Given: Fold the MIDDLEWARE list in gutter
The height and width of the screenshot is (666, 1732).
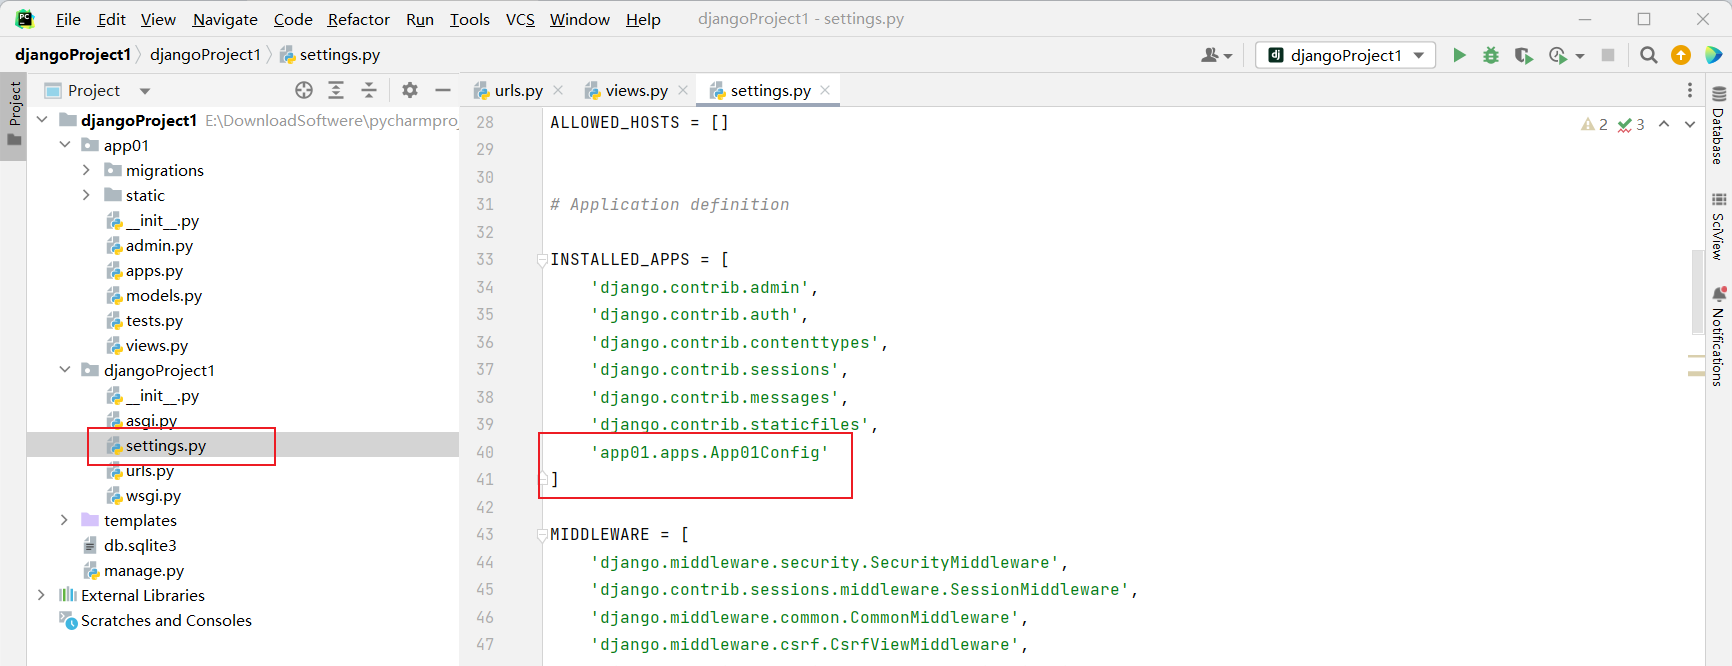Looking at the screenshot, I should click(x=542, y=535).
